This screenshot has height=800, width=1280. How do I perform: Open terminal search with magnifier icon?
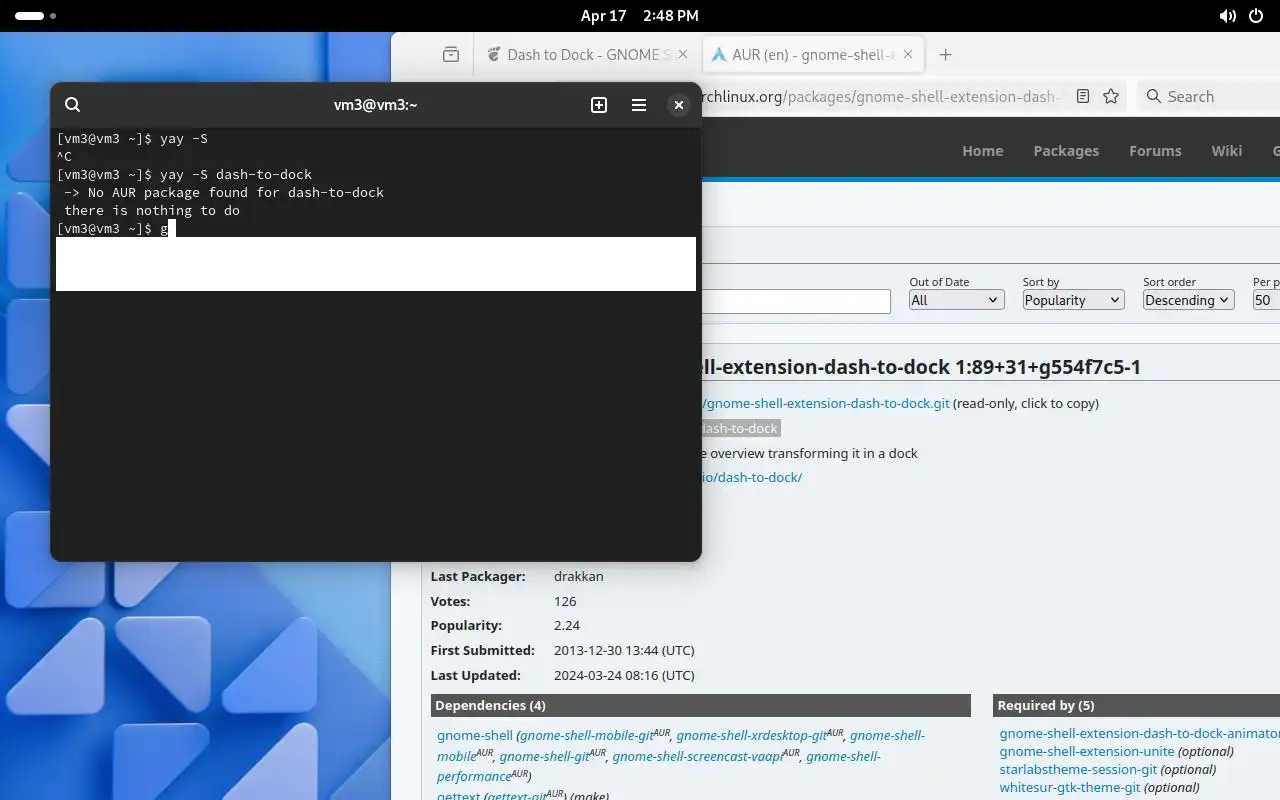(x=72, y=105)
